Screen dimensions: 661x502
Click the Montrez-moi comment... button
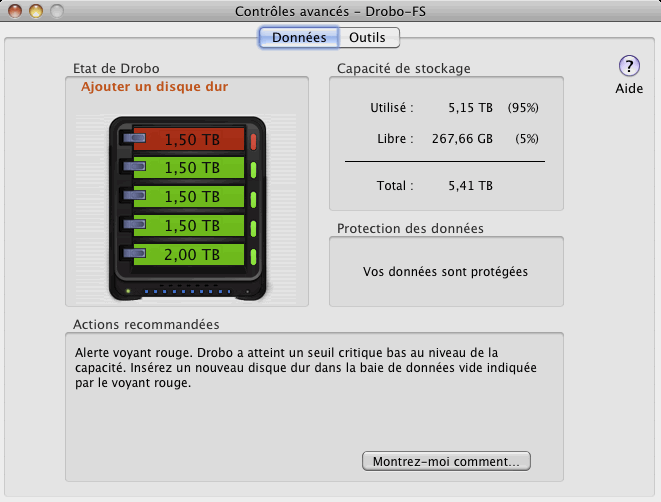pos(446,461)
